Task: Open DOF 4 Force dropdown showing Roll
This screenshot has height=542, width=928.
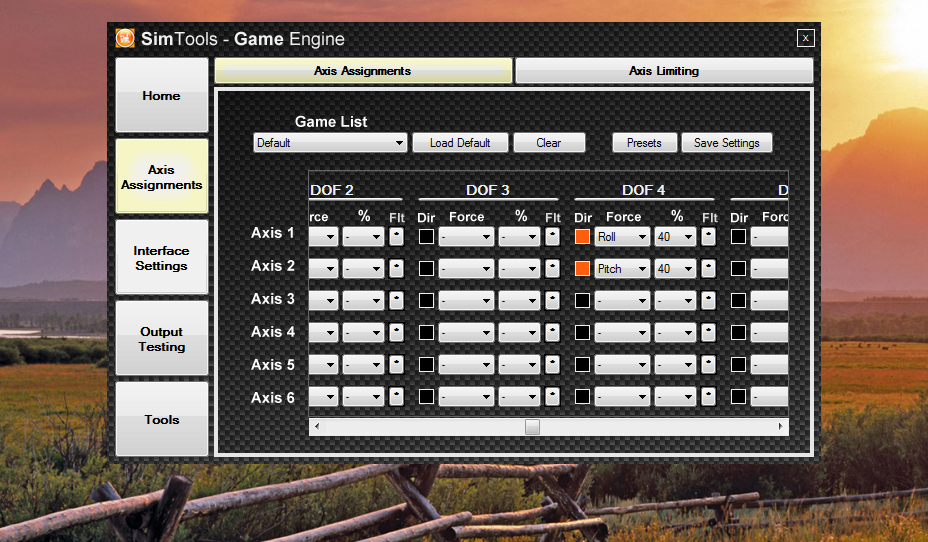Action: click(x=622, y=237)
